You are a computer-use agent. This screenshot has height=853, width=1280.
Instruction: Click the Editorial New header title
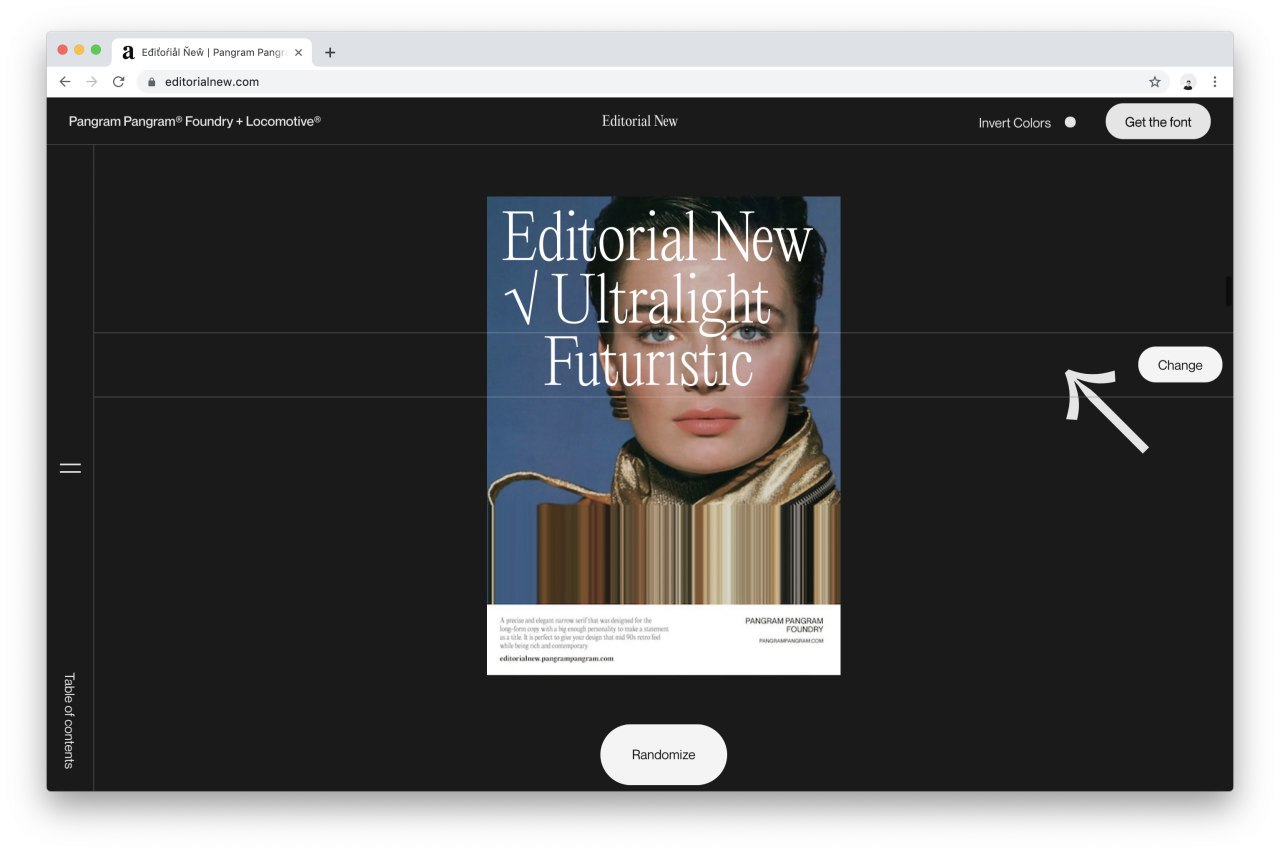coord(640,121)
